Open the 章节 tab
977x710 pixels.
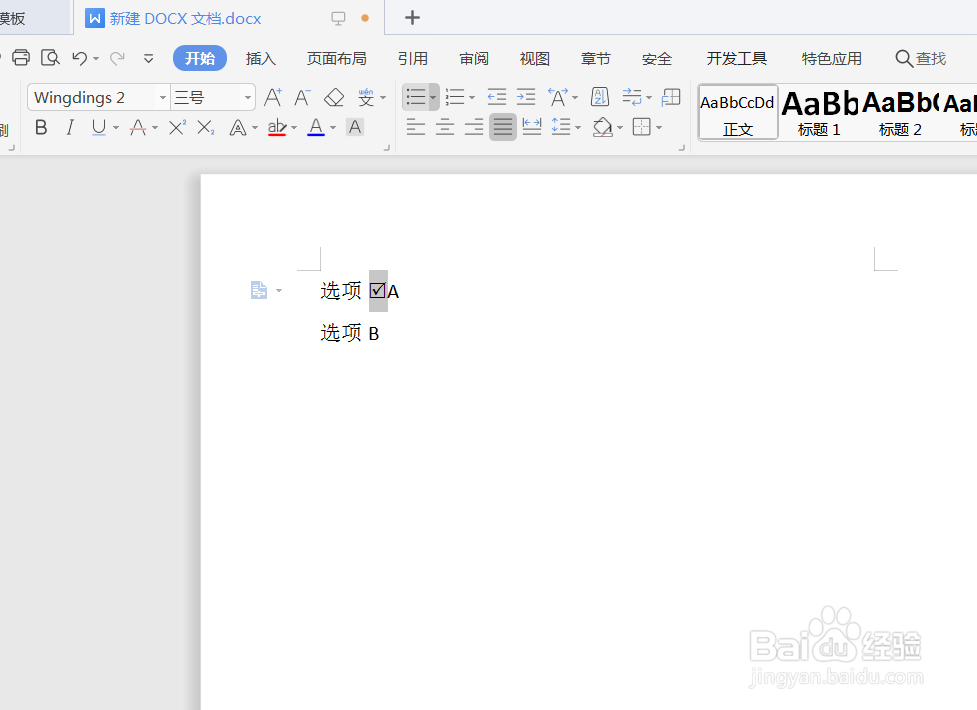[x=596, y=59]
